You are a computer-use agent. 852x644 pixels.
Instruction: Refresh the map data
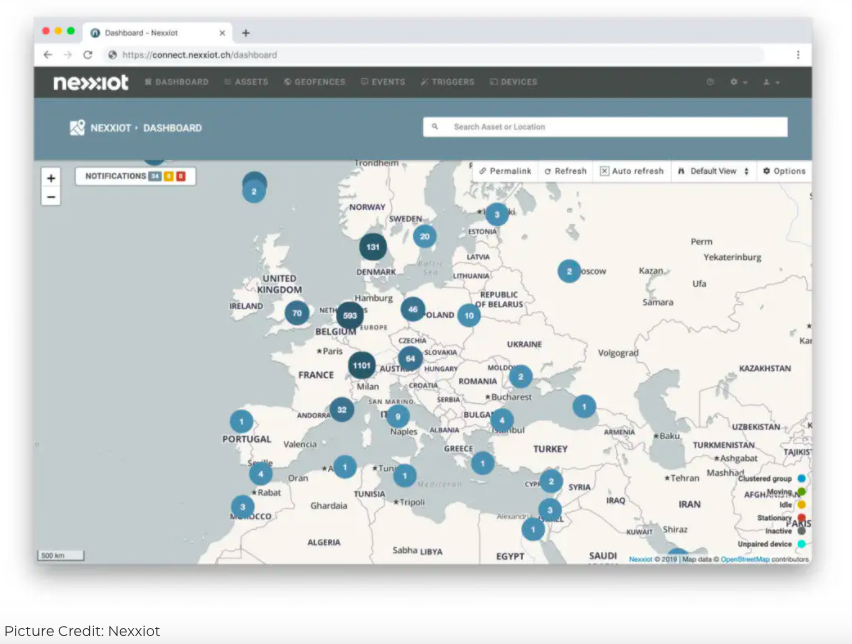pos(566,171)
